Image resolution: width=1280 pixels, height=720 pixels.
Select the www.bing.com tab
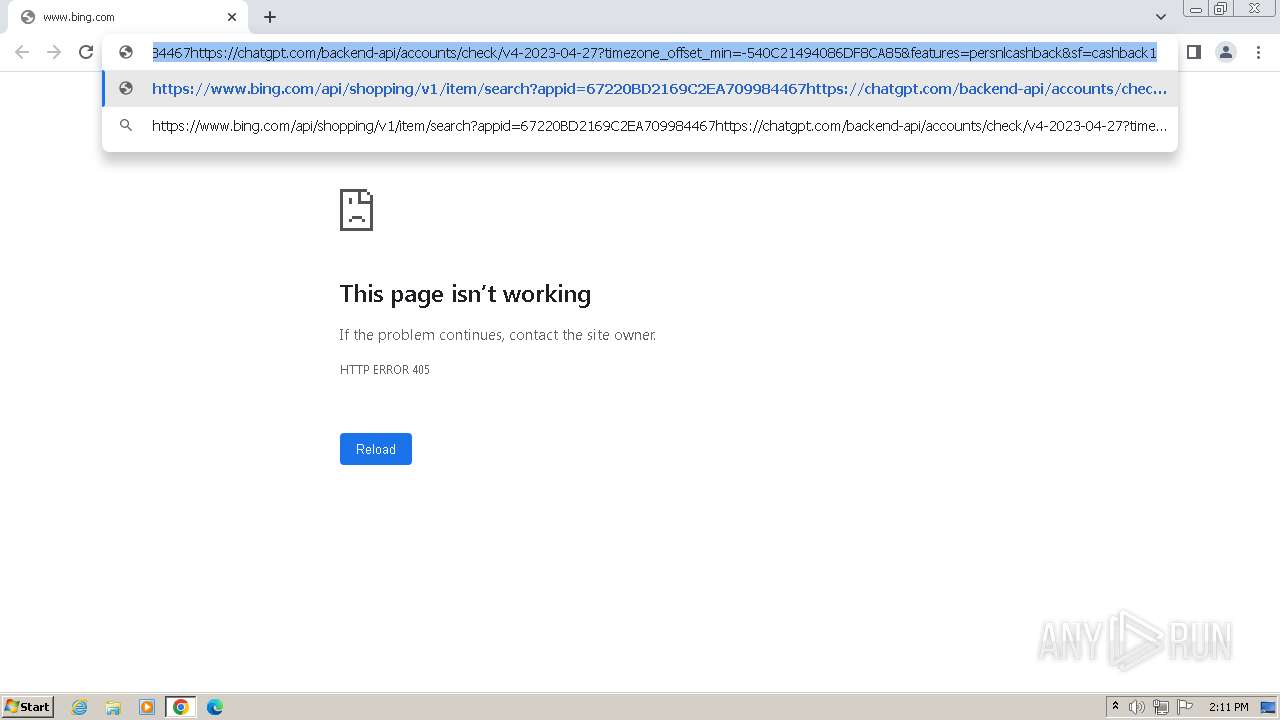[x=128, y=17]
